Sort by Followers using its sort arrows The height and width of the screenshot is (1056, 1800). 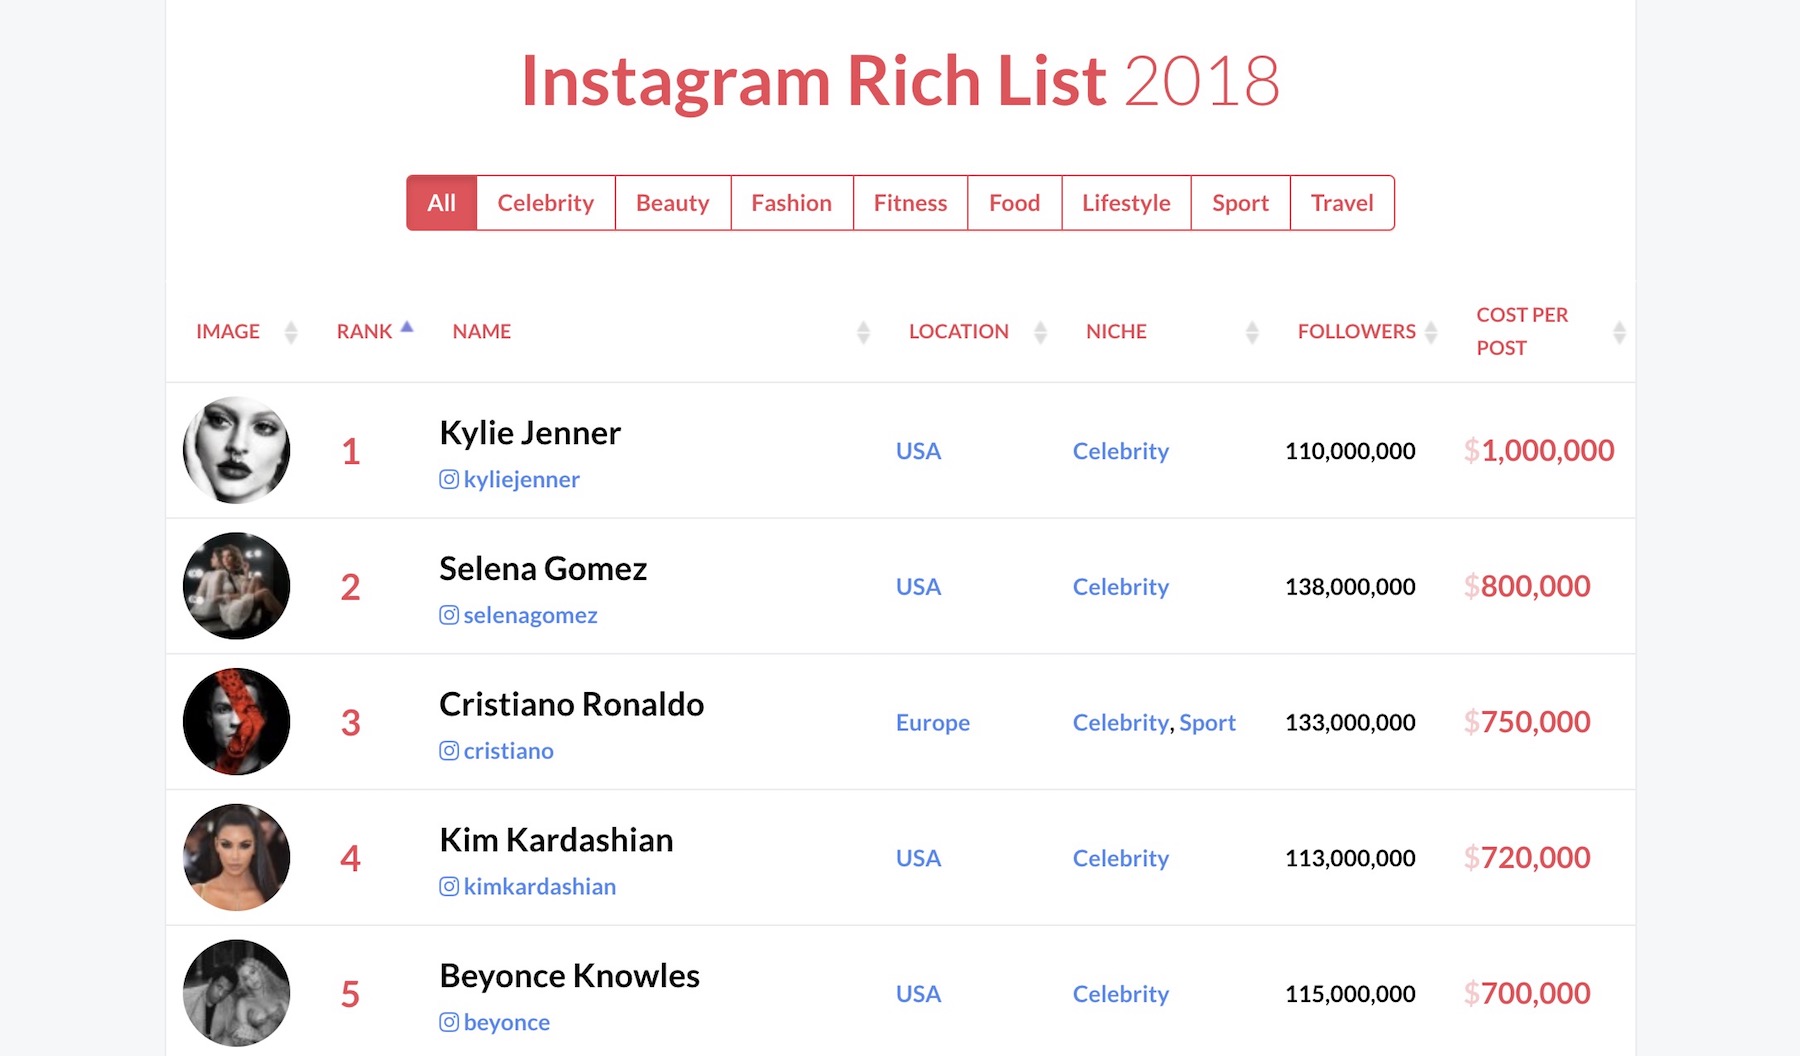click(1431, 332)
